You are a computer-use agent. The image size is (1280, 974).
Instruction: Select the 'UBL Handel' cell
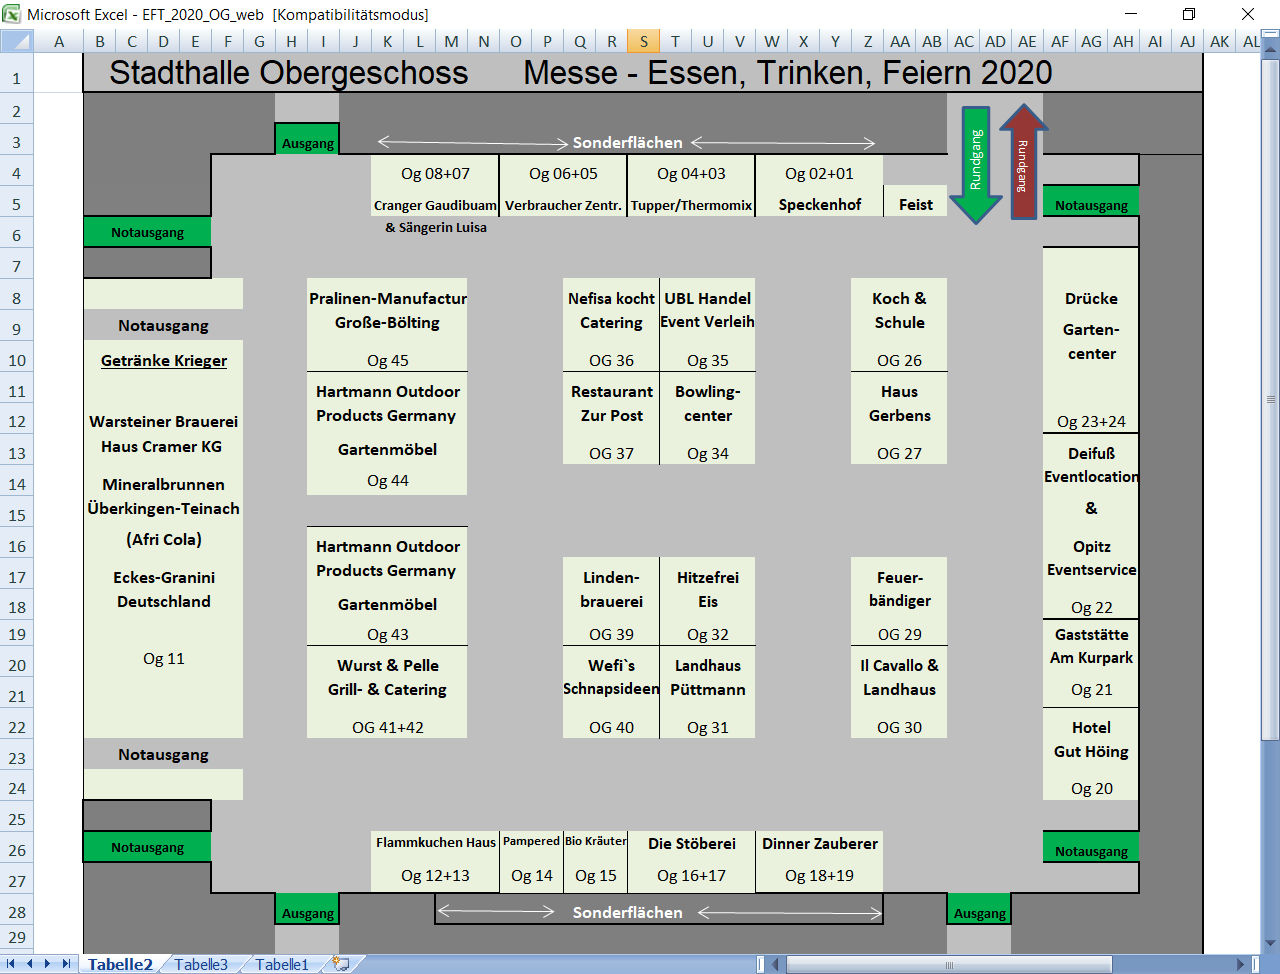point(708,299)
